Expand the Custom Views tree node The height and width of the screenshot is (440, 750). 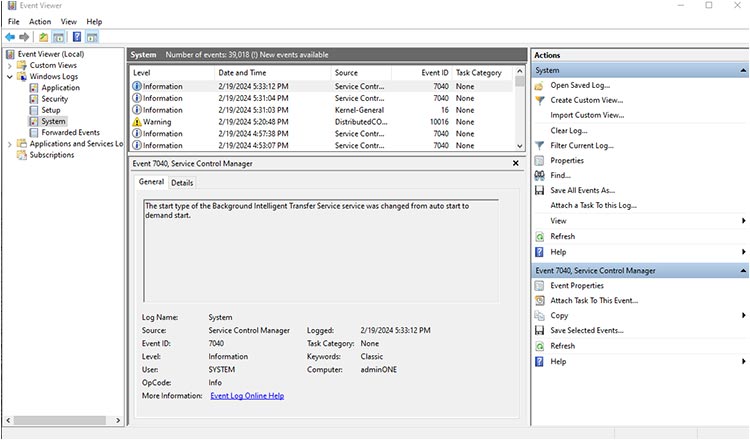[x=10, y=65]
